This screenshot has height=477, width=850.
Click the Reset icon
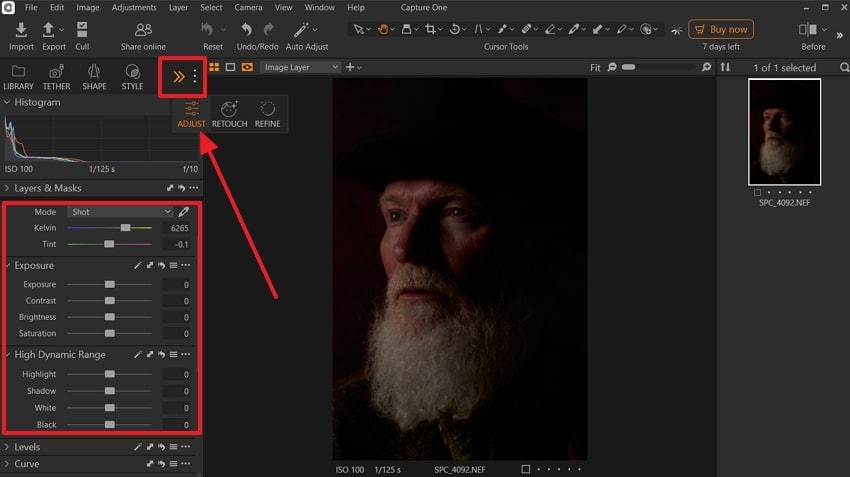(x=207, y=29)
